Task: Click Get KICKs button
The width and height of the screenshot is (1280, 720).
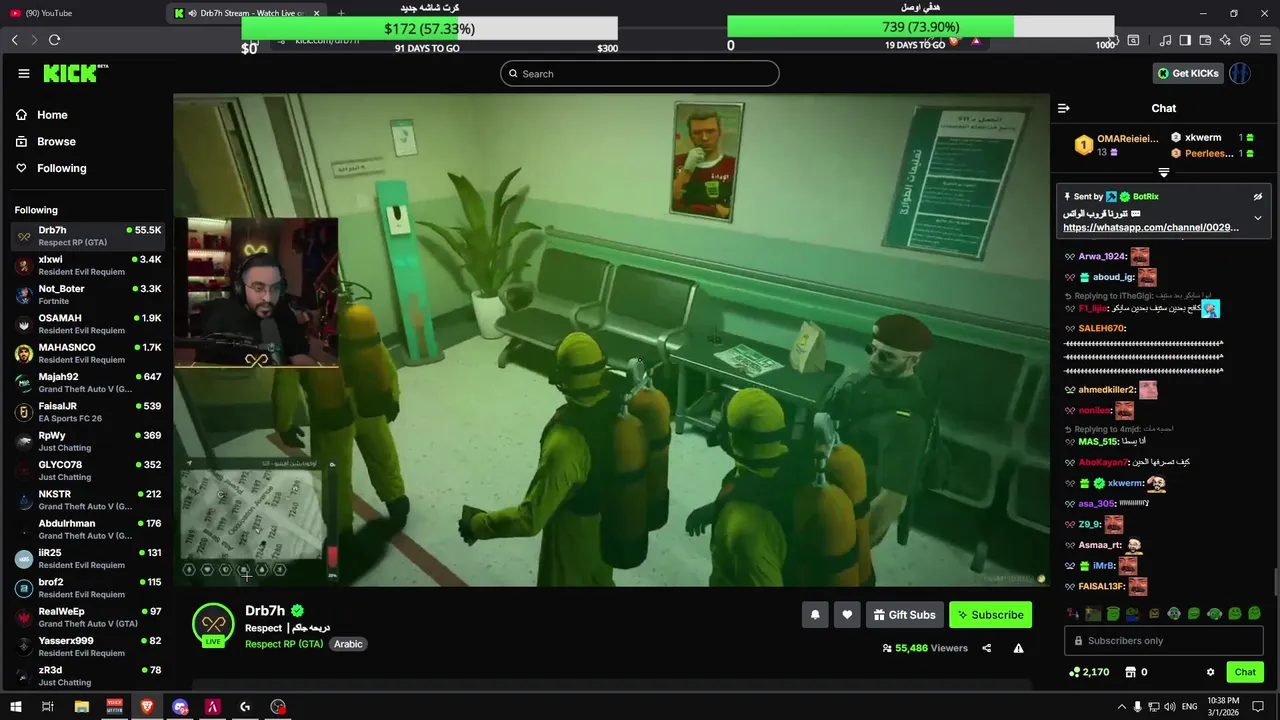Action: tap(1188, 73)
